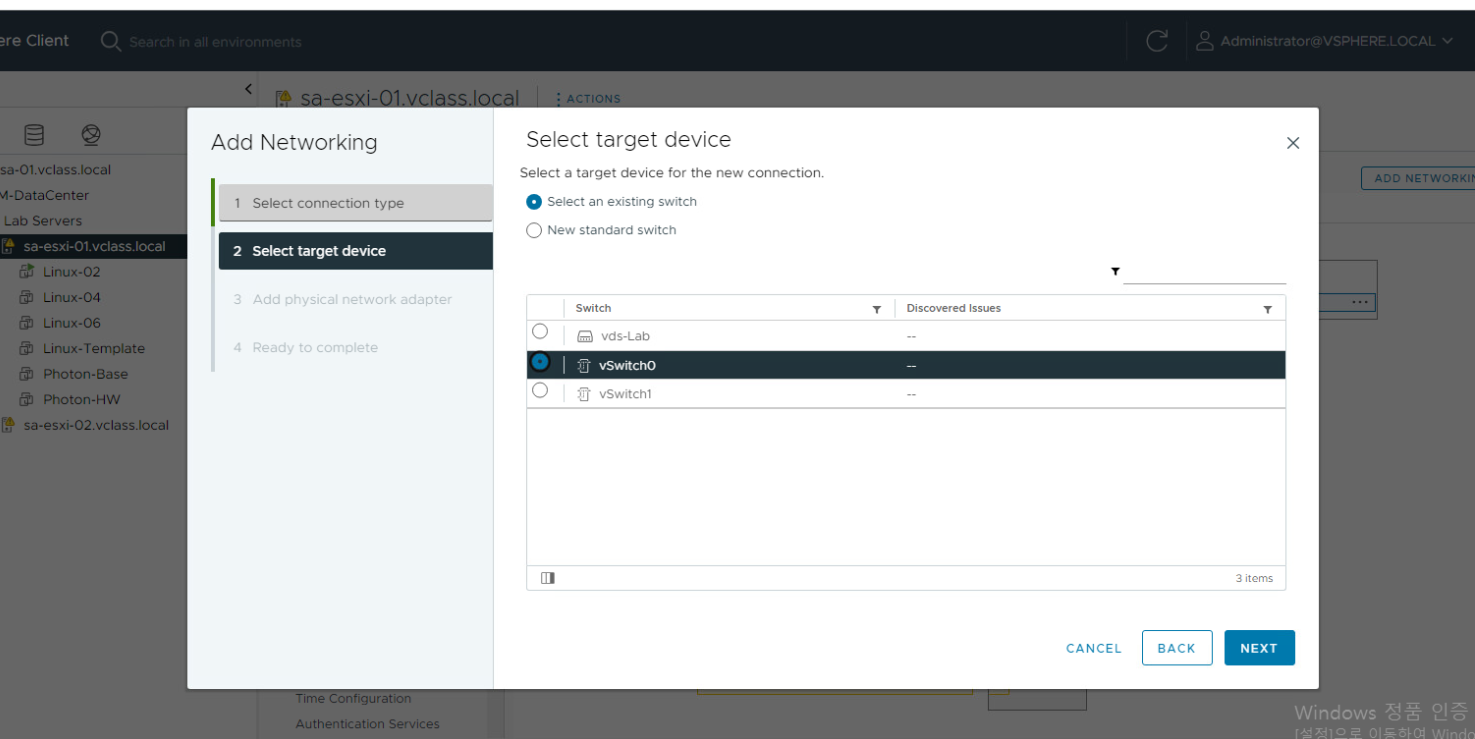Open the Discovered Issues column filter

click(x=1268, y=309)
